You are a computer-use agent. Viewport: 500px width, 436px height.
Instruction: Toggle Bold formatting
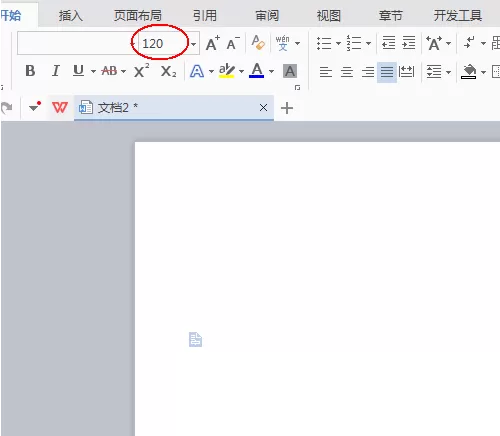point(30,71)
